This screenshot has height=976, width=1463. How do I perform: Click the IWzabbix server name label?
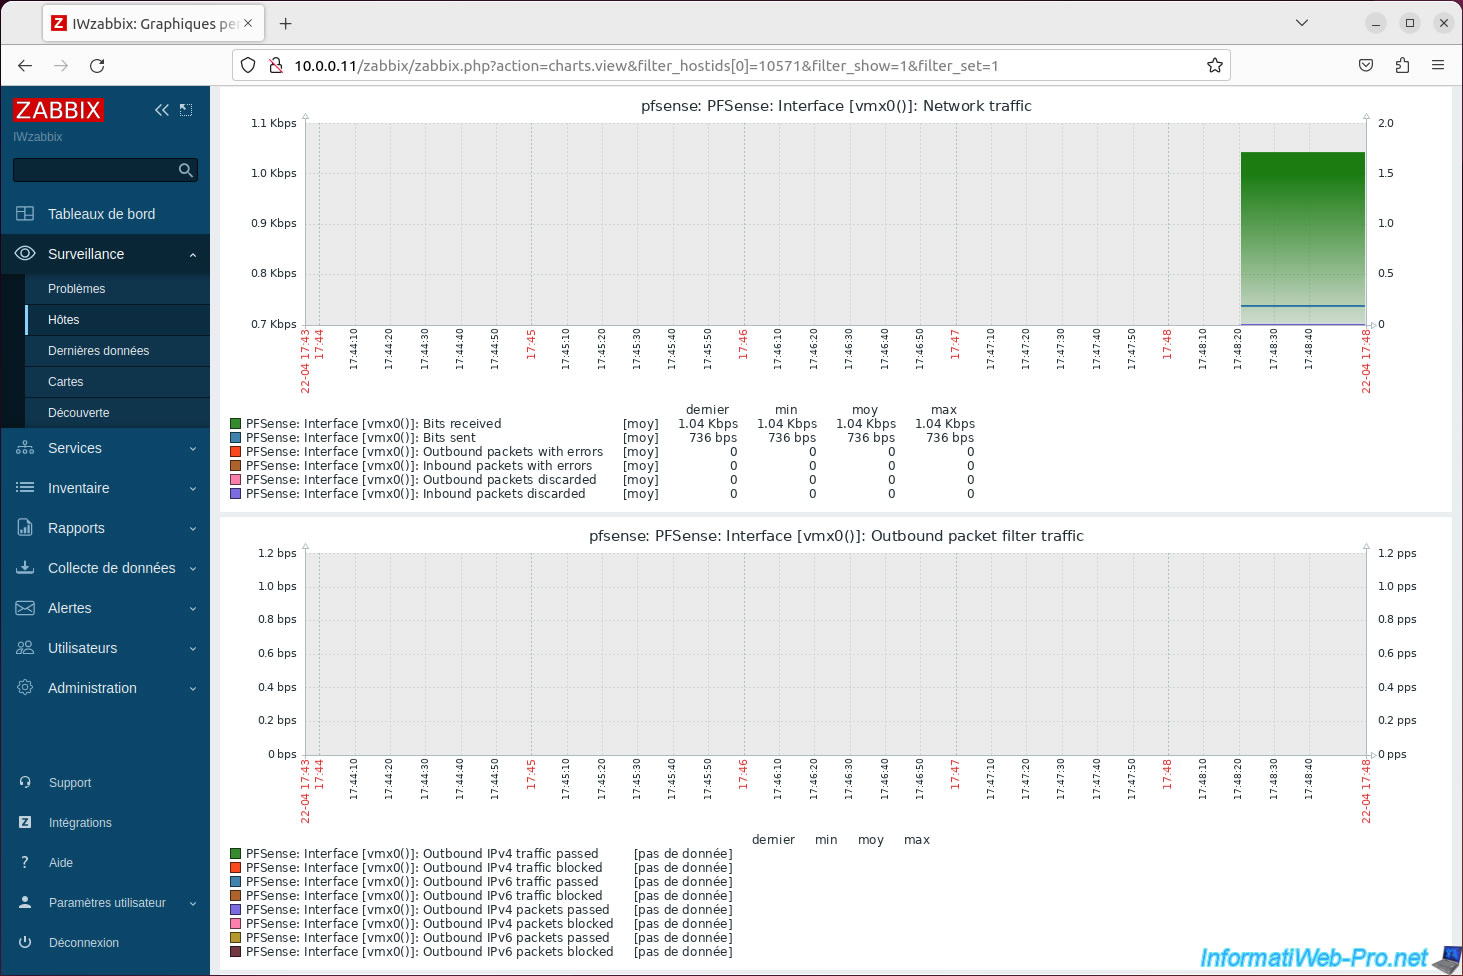(38, 137)
